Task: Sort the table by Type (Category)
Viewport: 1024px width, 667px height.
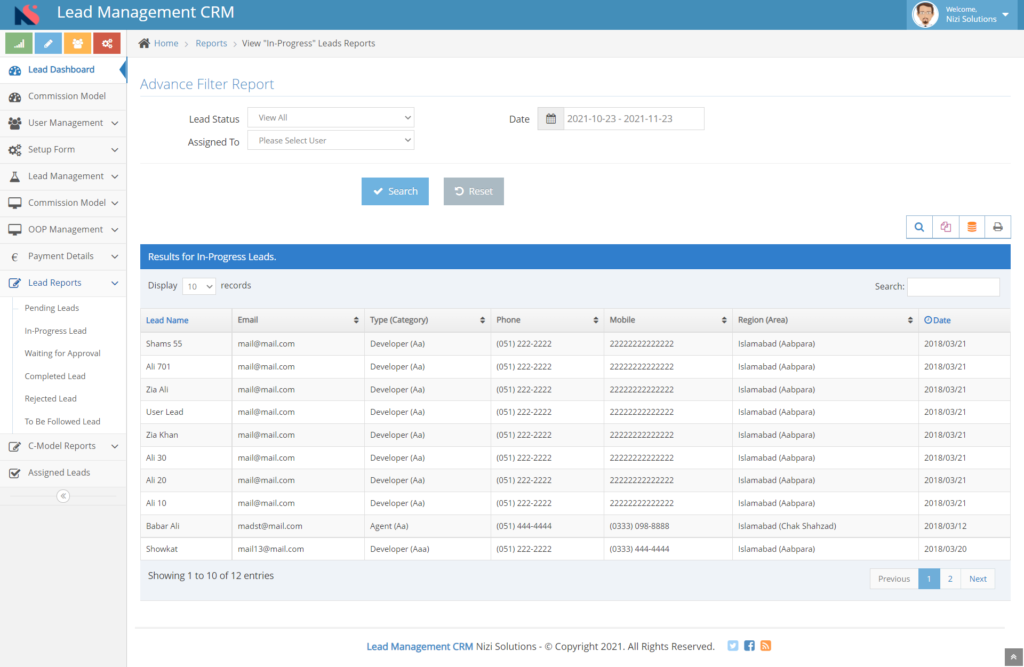Action: tap(428, 320)
